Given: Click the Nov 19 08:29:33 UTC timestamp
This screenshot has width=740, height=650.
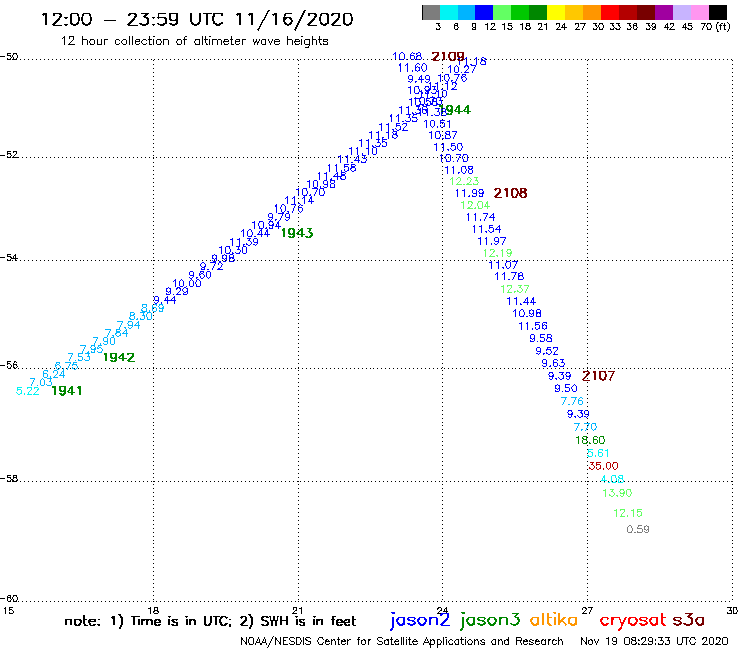Looking at the screenshot, I should pyautogui.click(x=654, y=641).
